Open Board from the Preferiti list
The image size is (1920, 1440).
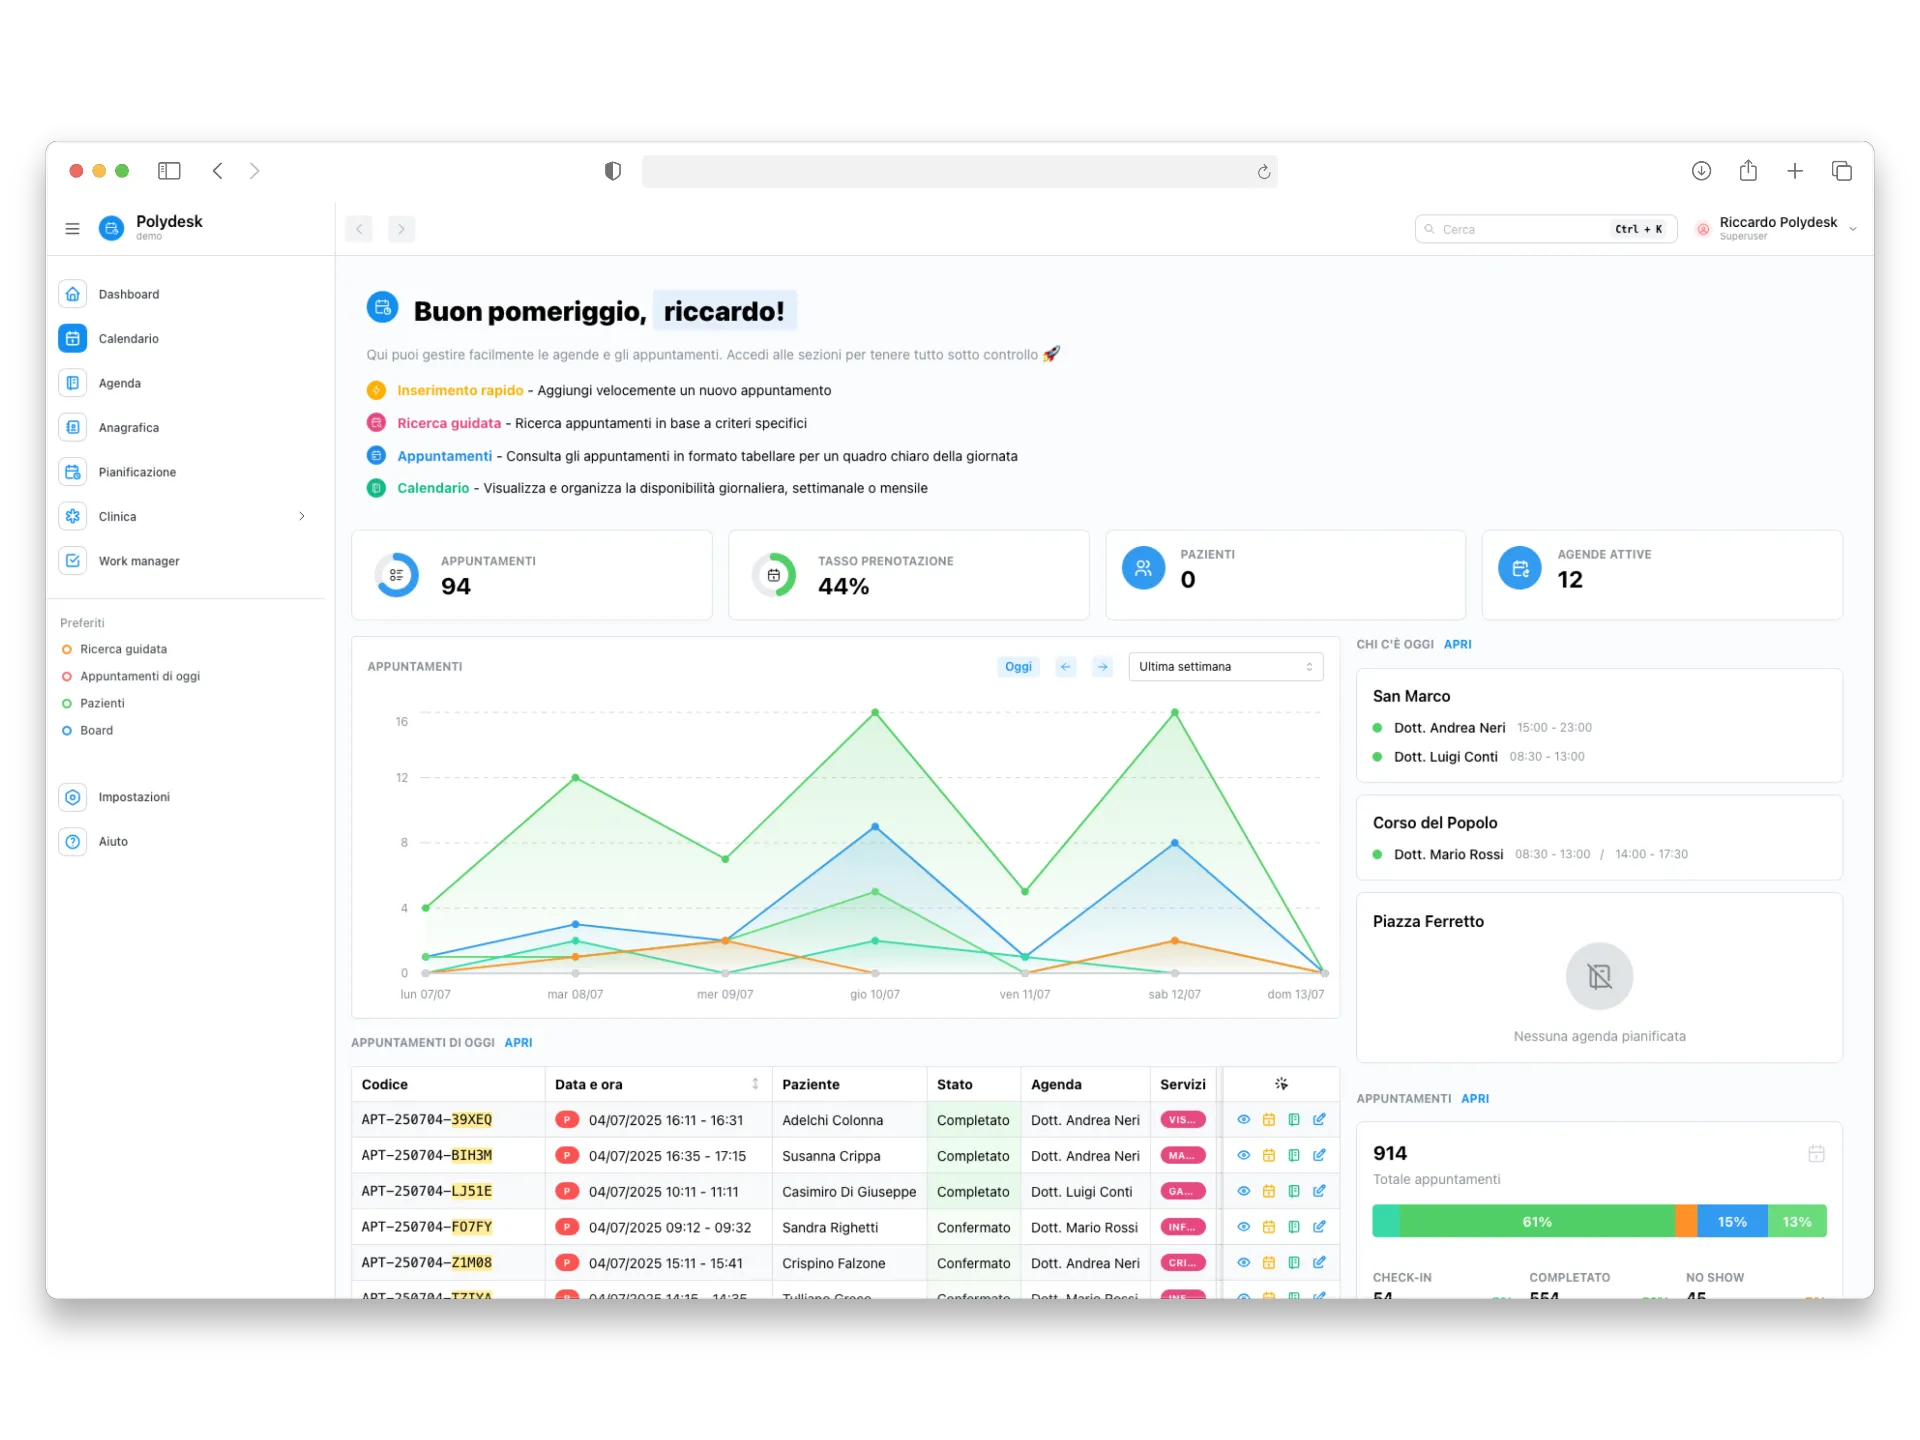coord(97,730)
